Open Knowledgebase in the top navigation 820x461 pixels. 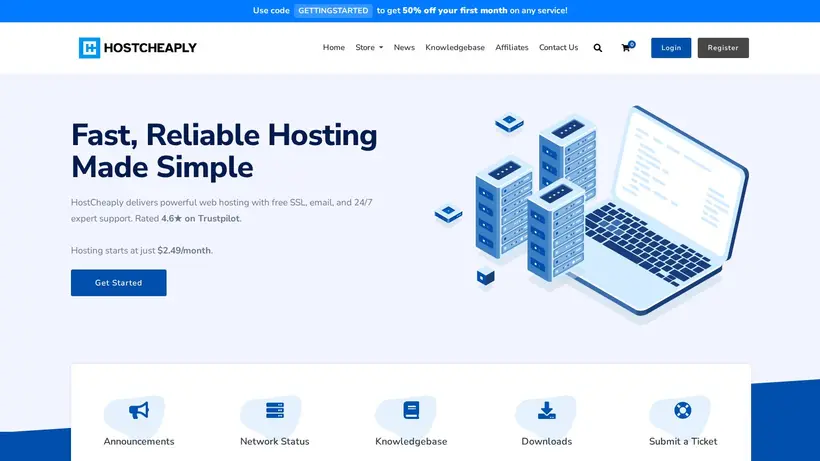pyautogui.click(x=455, y=48)
